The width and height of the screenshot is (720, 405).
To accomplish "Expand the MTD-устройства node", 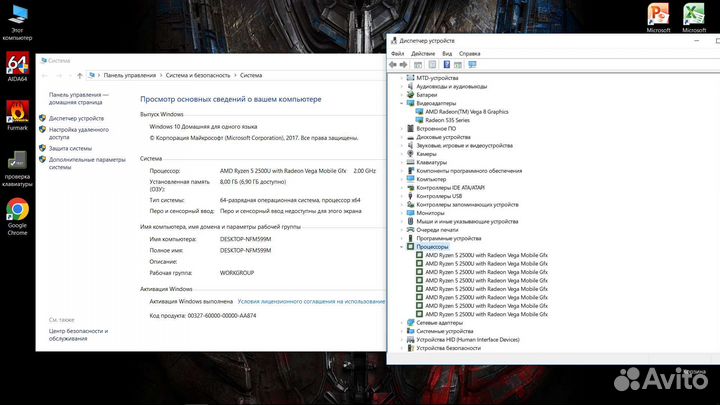I will click(x=402, y=78).
